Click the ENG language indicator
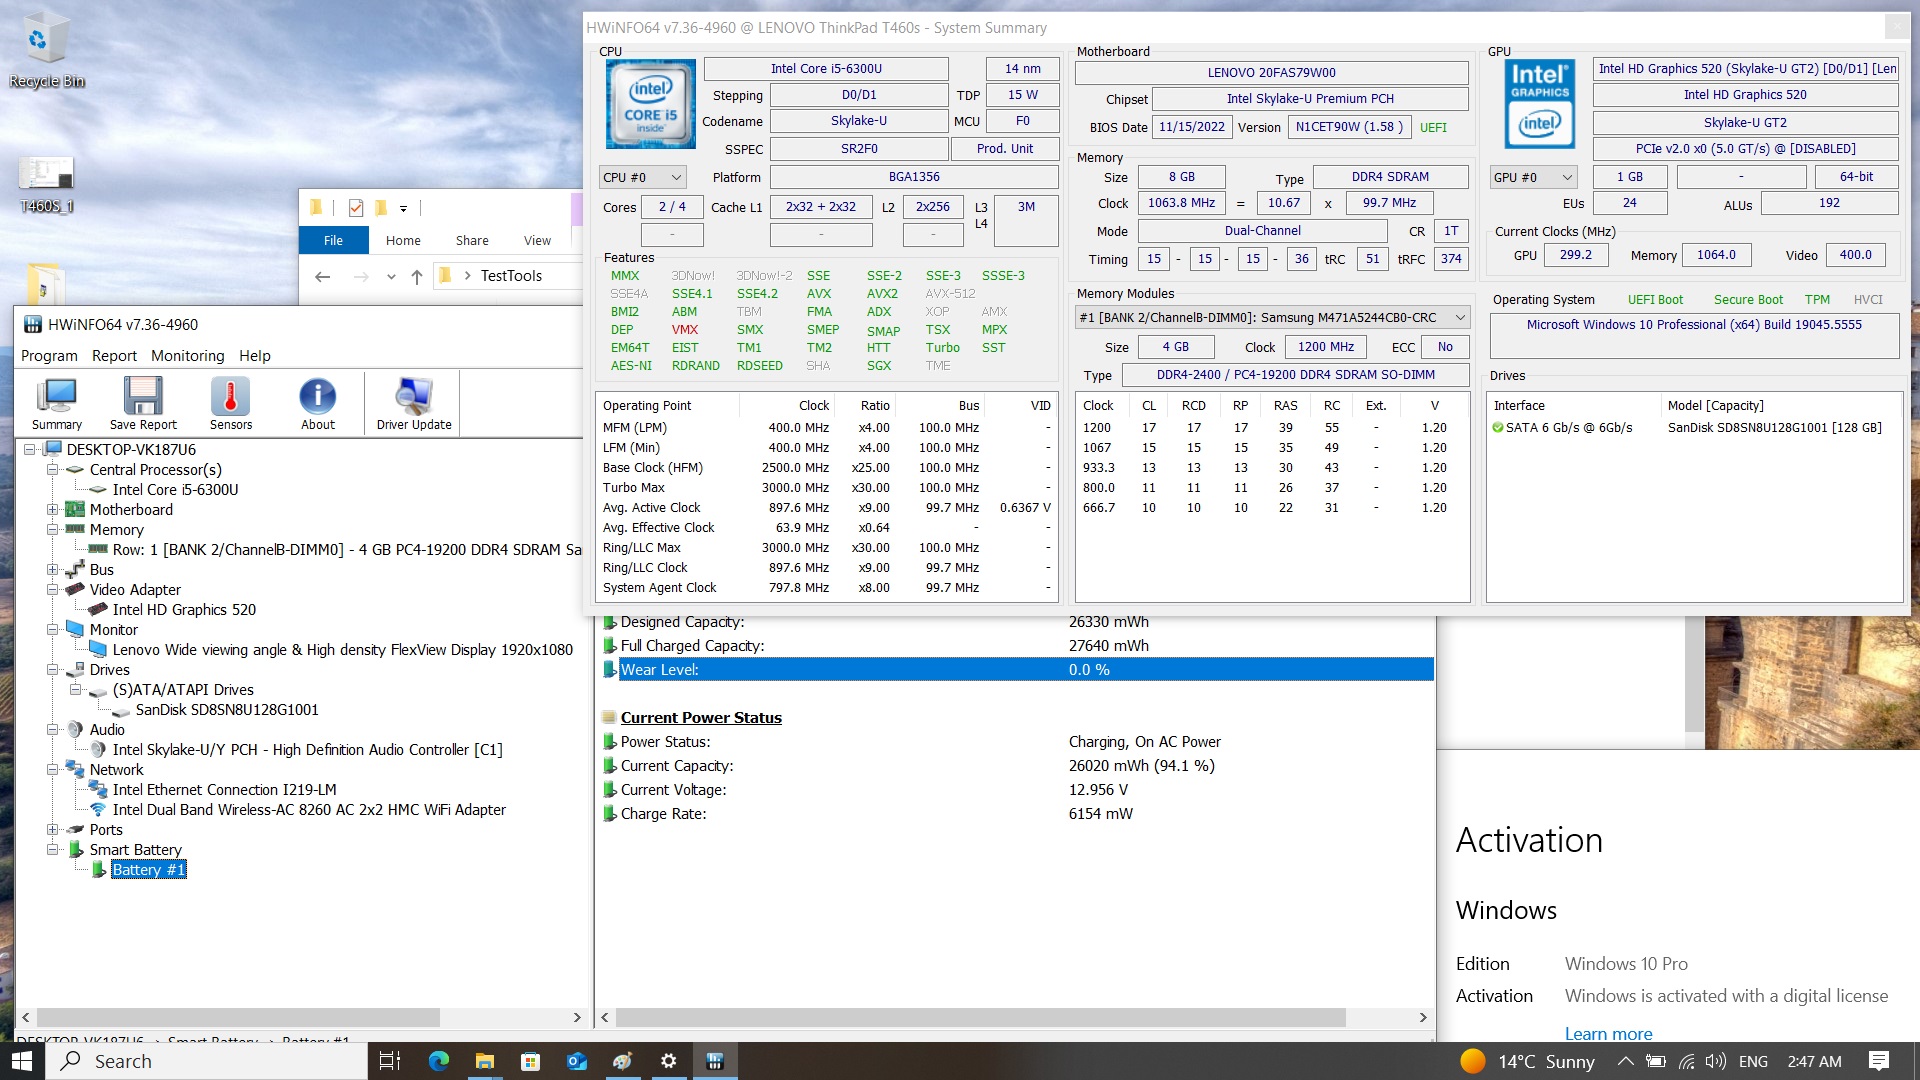The height and width of the screenshot is (1080, 1920). (1753, 1061)
